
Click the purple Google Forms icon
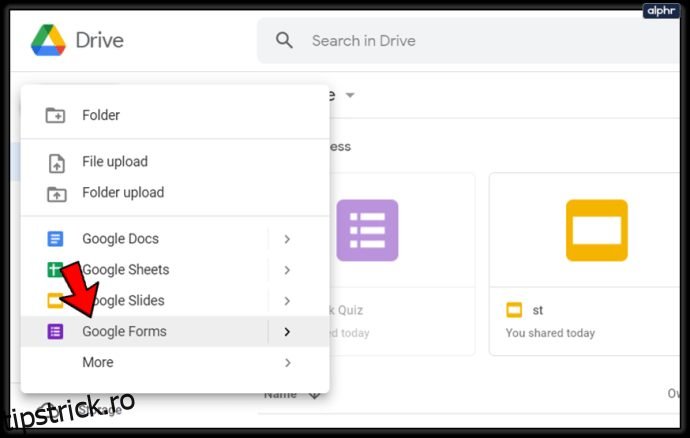point(55,331)
